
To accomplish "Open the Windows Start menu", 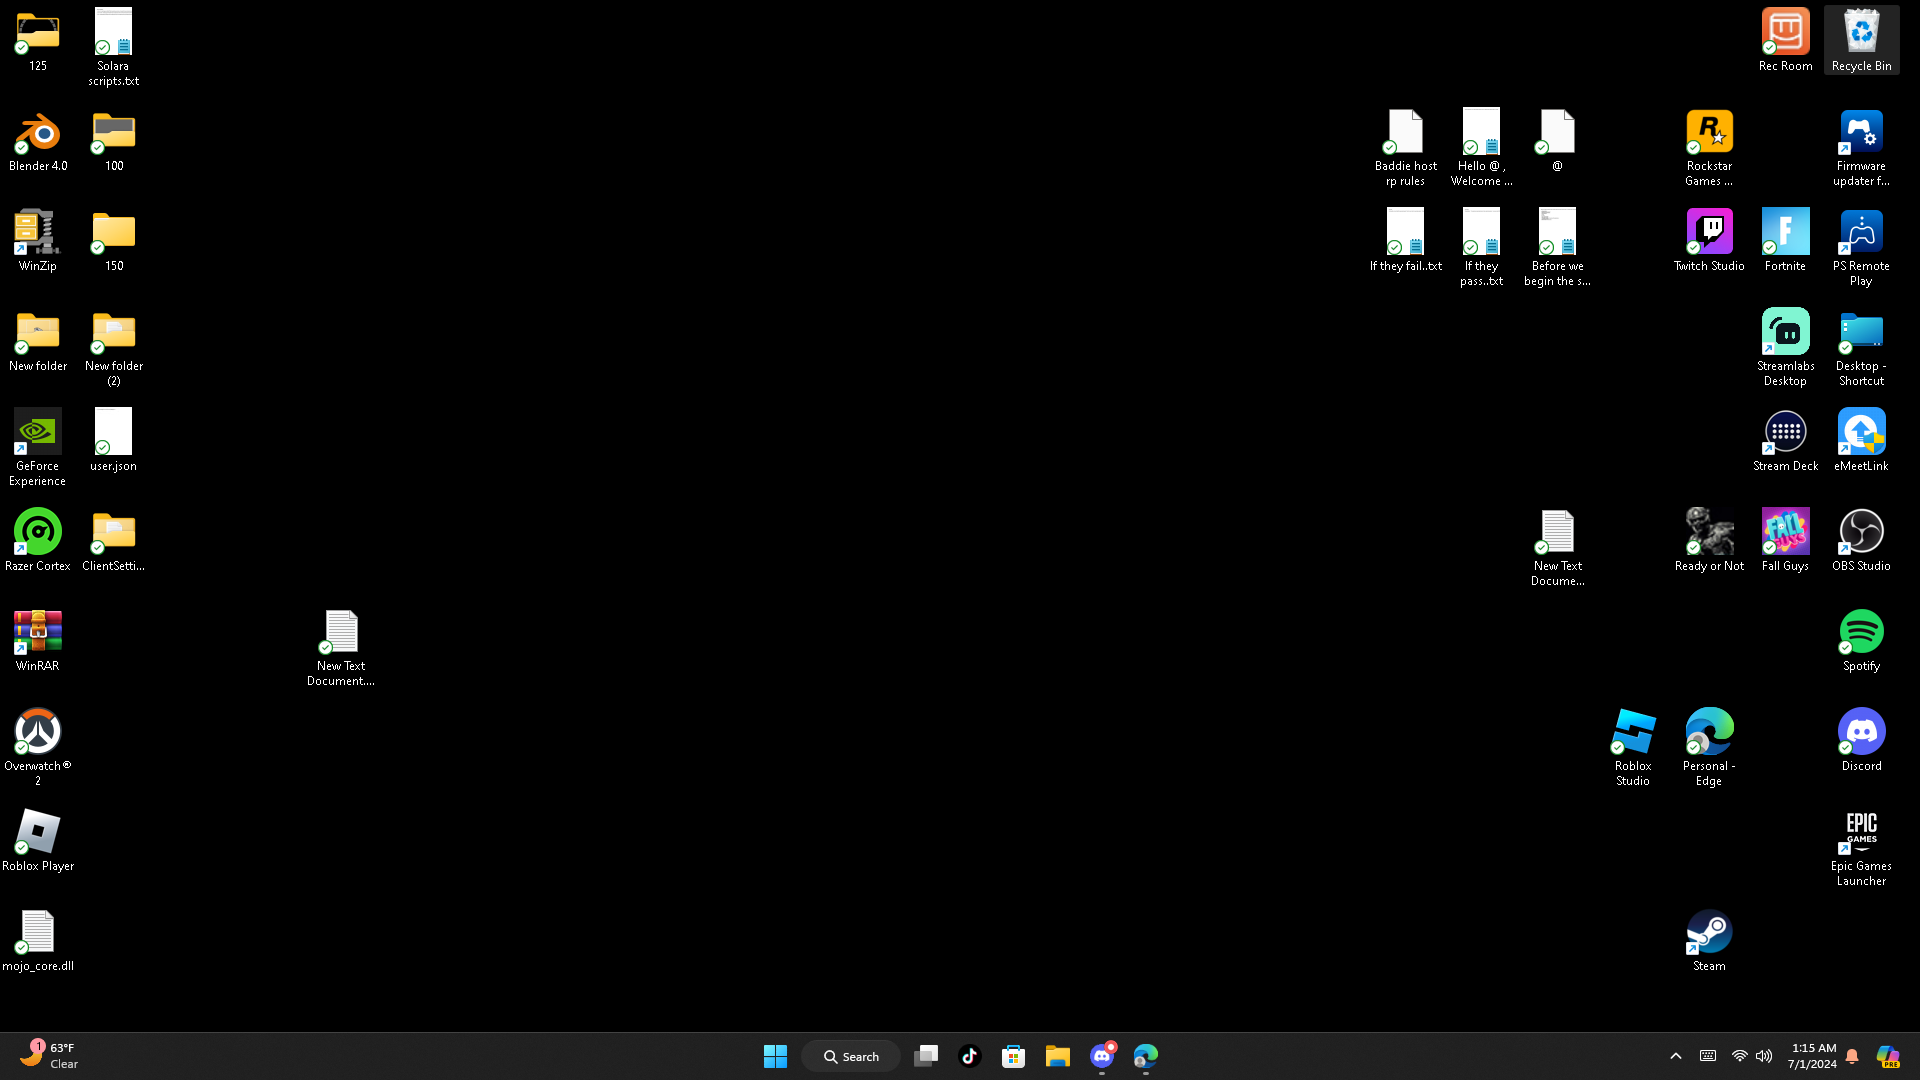I will [x=775, y=1056].
